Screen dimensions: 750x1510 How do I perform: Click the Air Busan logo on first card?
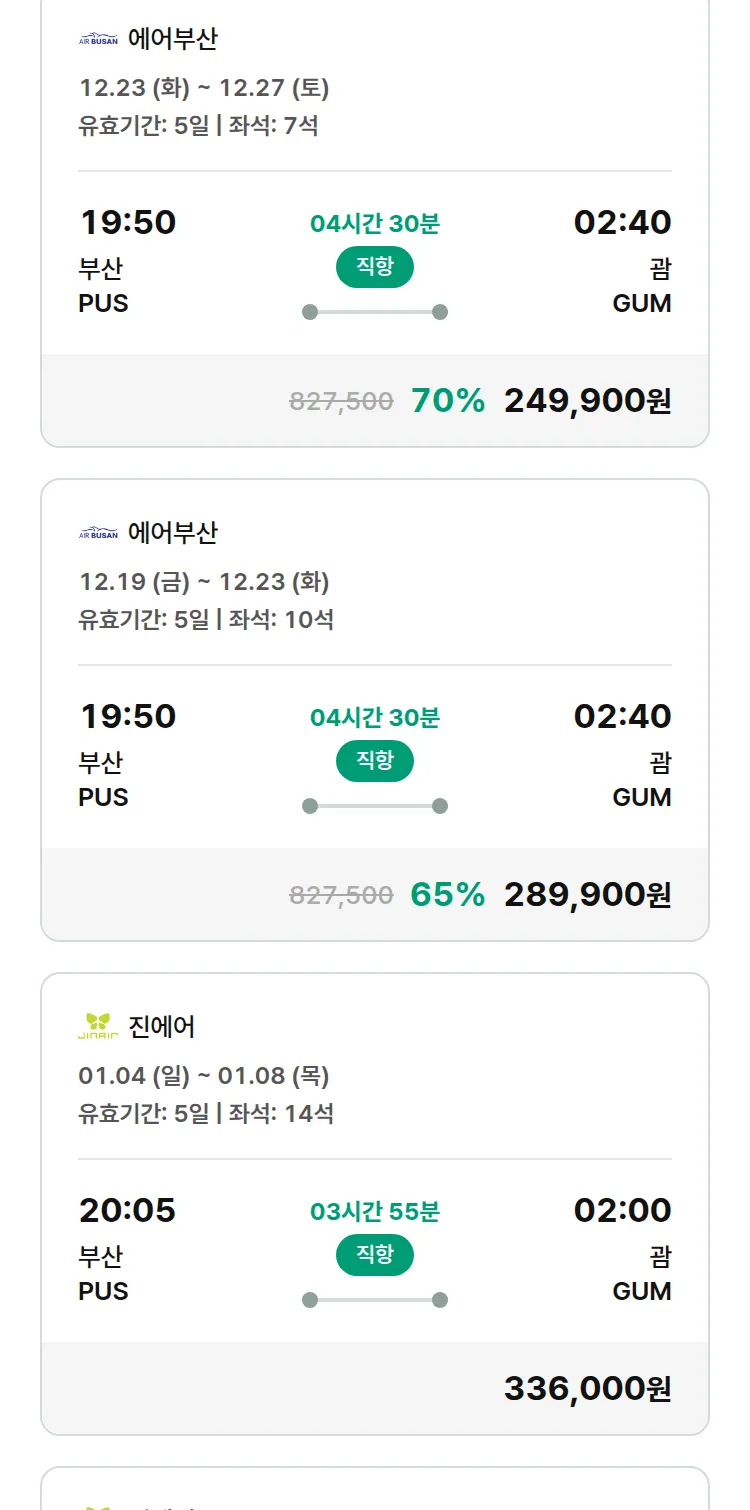point(98,40)
